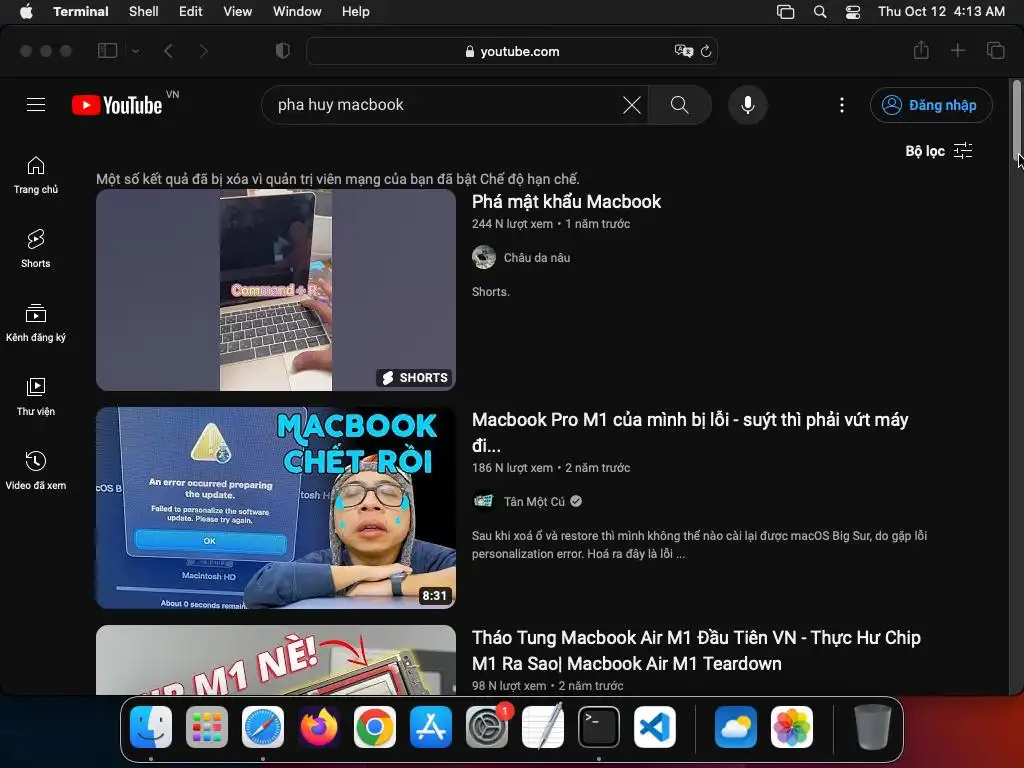Screen dimensions: 1024x768
Task: Open Kênh đăng ký subscriptions
Action: point(36,323)
